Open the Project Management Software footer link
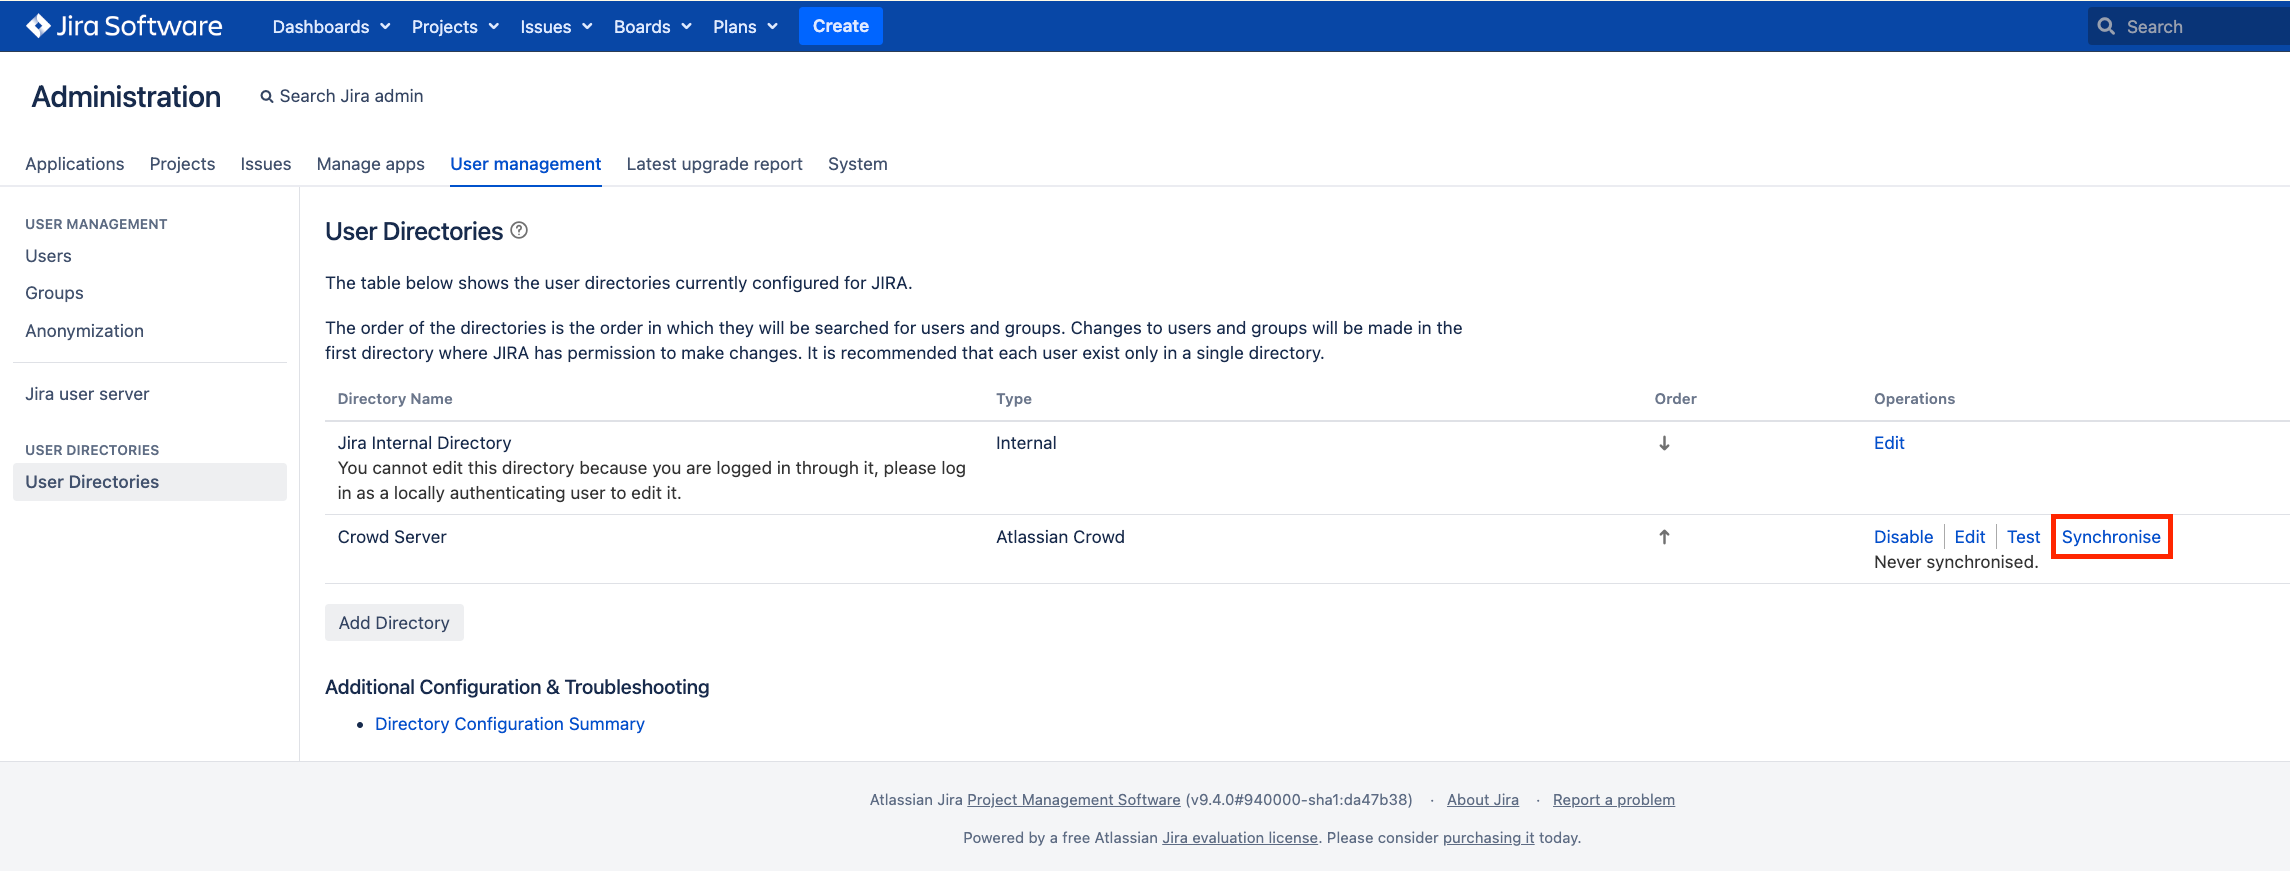 (x=1073, y=800)
